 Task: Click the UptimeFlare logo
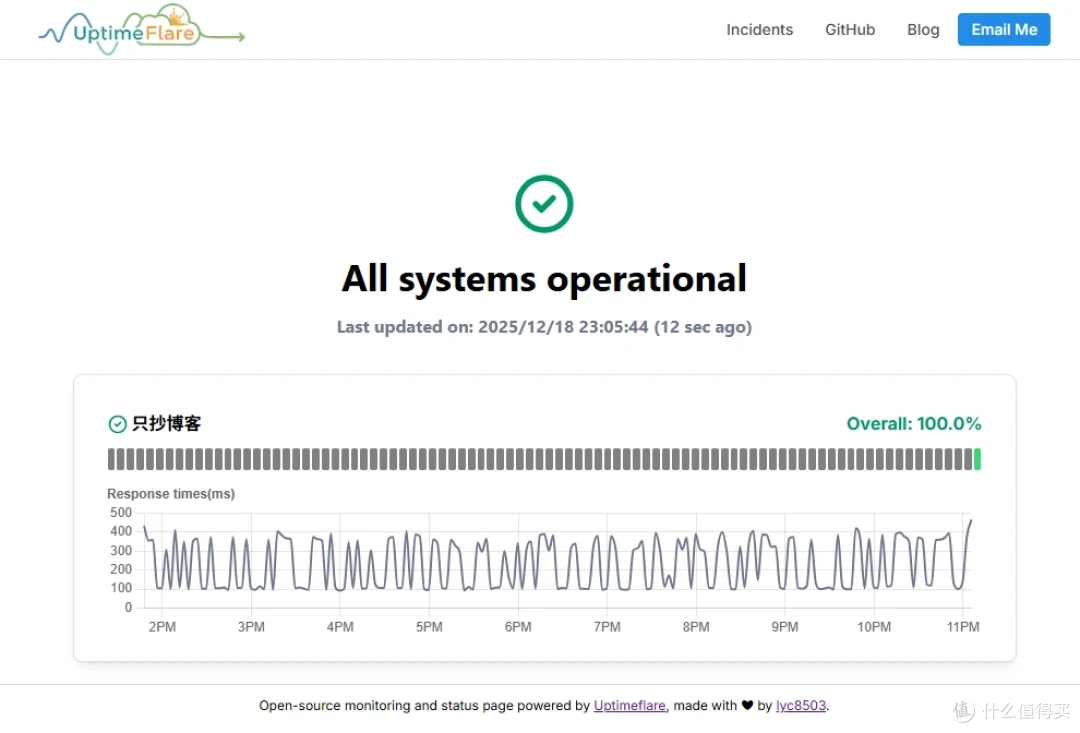pyautogui.click(x=142, y=30)
